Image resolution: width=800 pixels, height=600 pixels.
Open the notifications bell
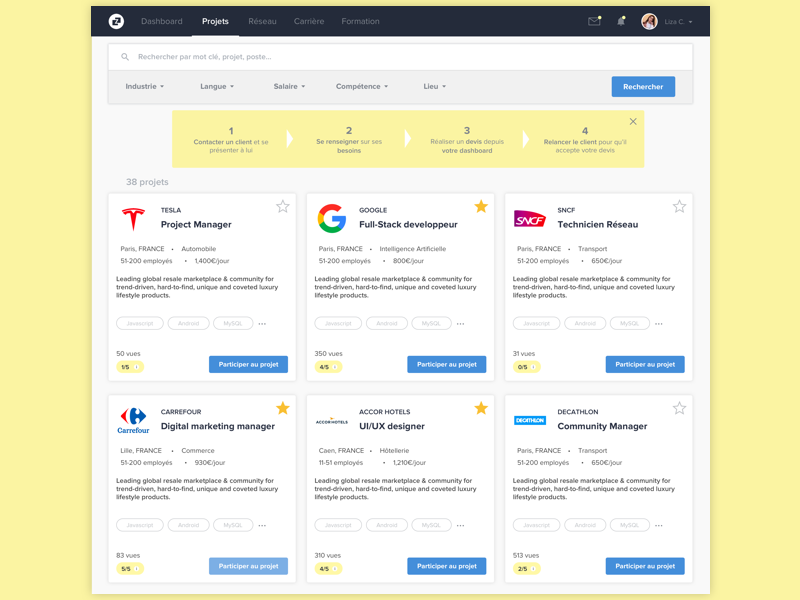point(622,20)
